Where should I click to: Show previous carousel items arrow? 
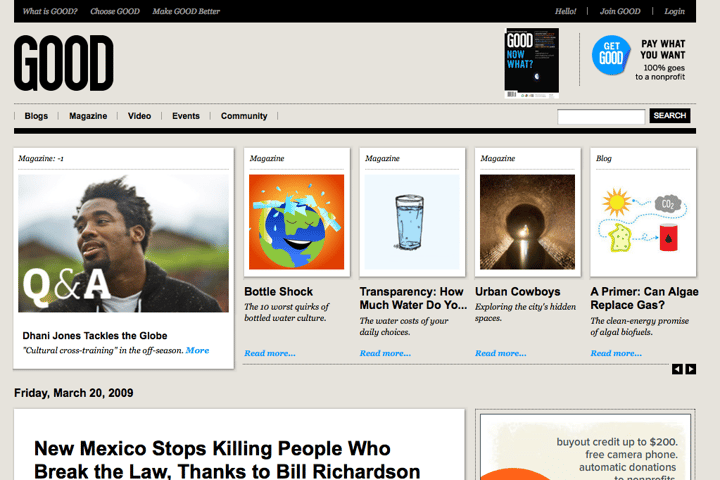[x=677, y=369]
